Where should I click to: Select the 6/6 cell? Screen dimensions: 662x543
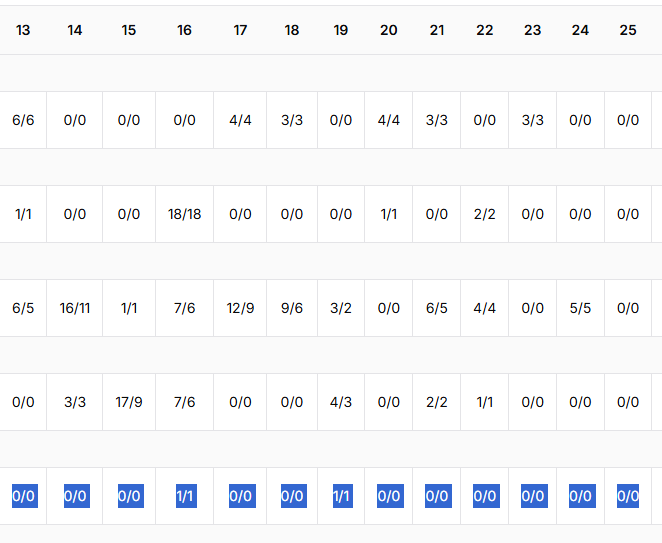pos(23,120)
